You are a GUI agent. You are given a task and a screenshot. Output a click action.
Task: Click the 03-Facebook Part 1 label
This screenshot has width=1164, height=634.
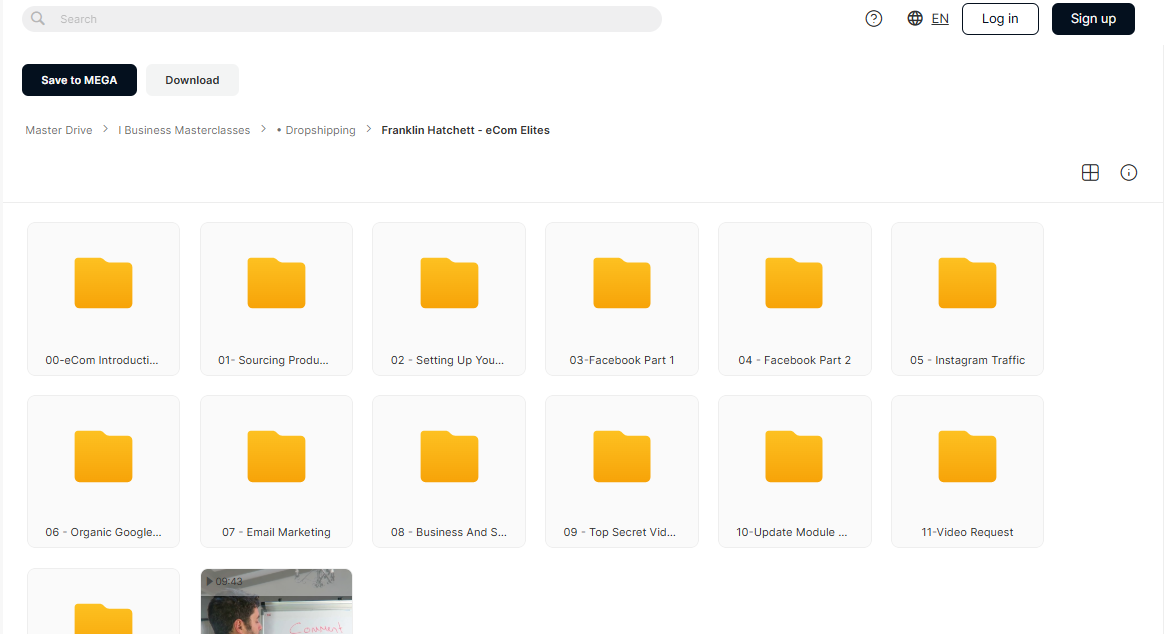(x=622, y=360)
